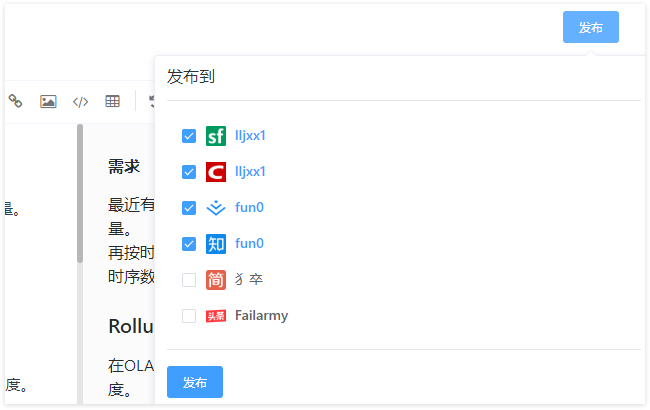Open the Failarmy account link
The height and width of the screenshot is (410, 650).
click(x=262, y=316)
